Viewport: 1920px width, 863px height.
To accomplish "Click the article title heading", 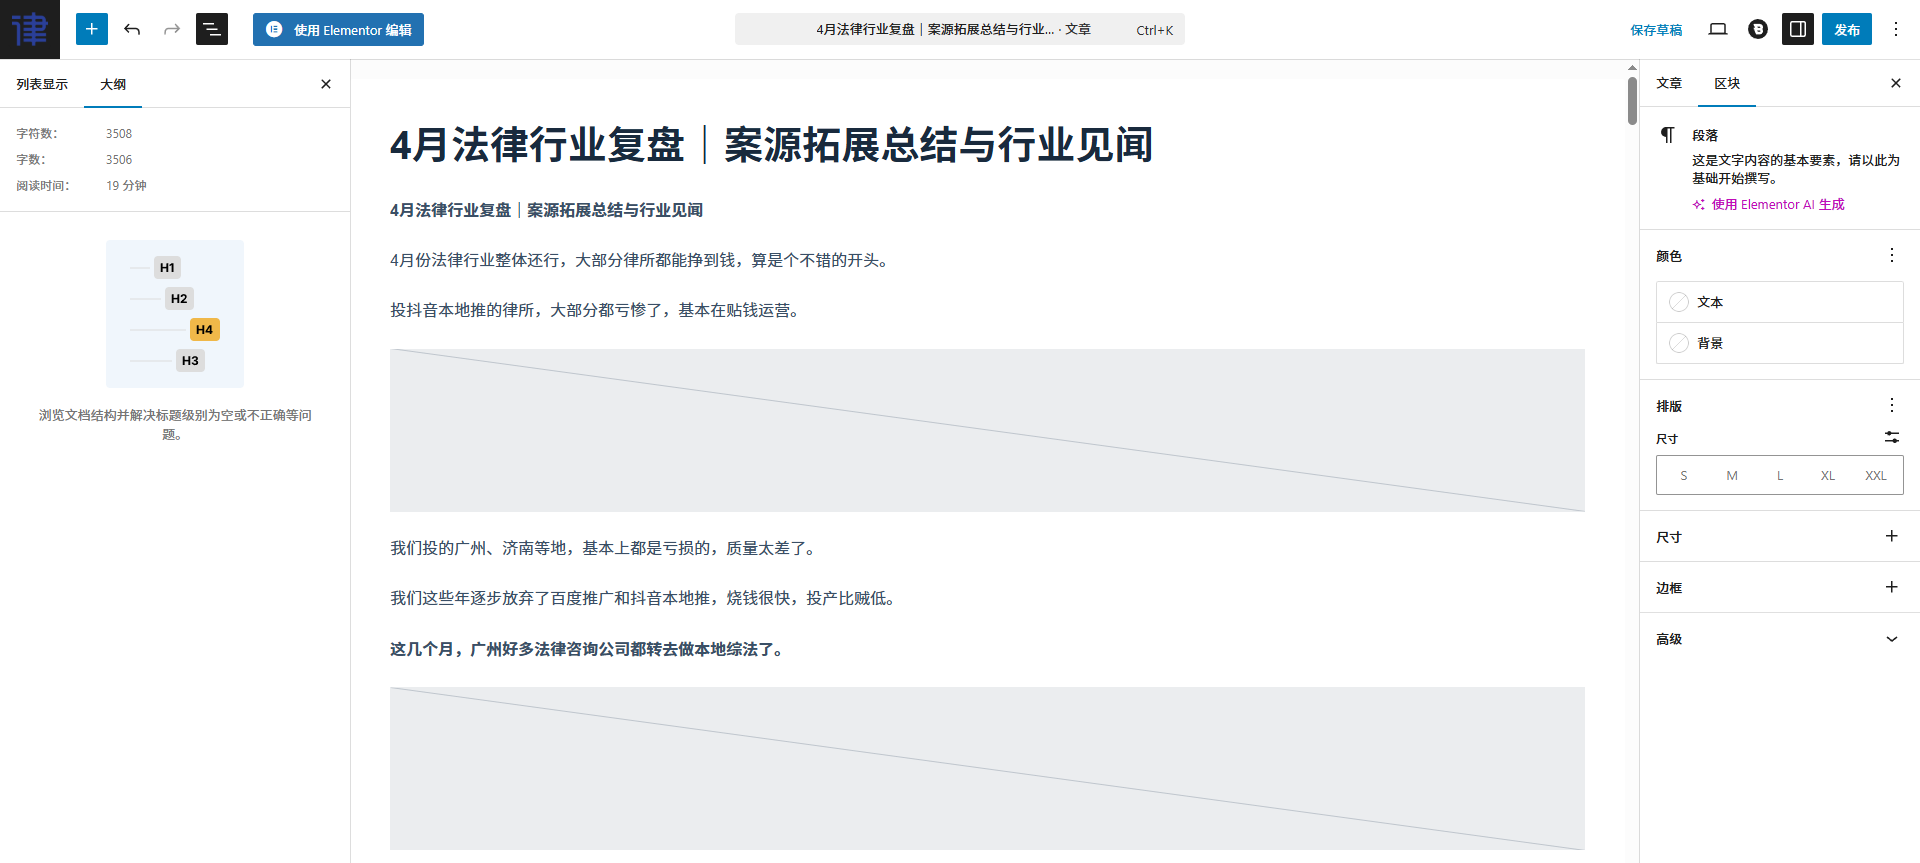I will pos(771,145).
